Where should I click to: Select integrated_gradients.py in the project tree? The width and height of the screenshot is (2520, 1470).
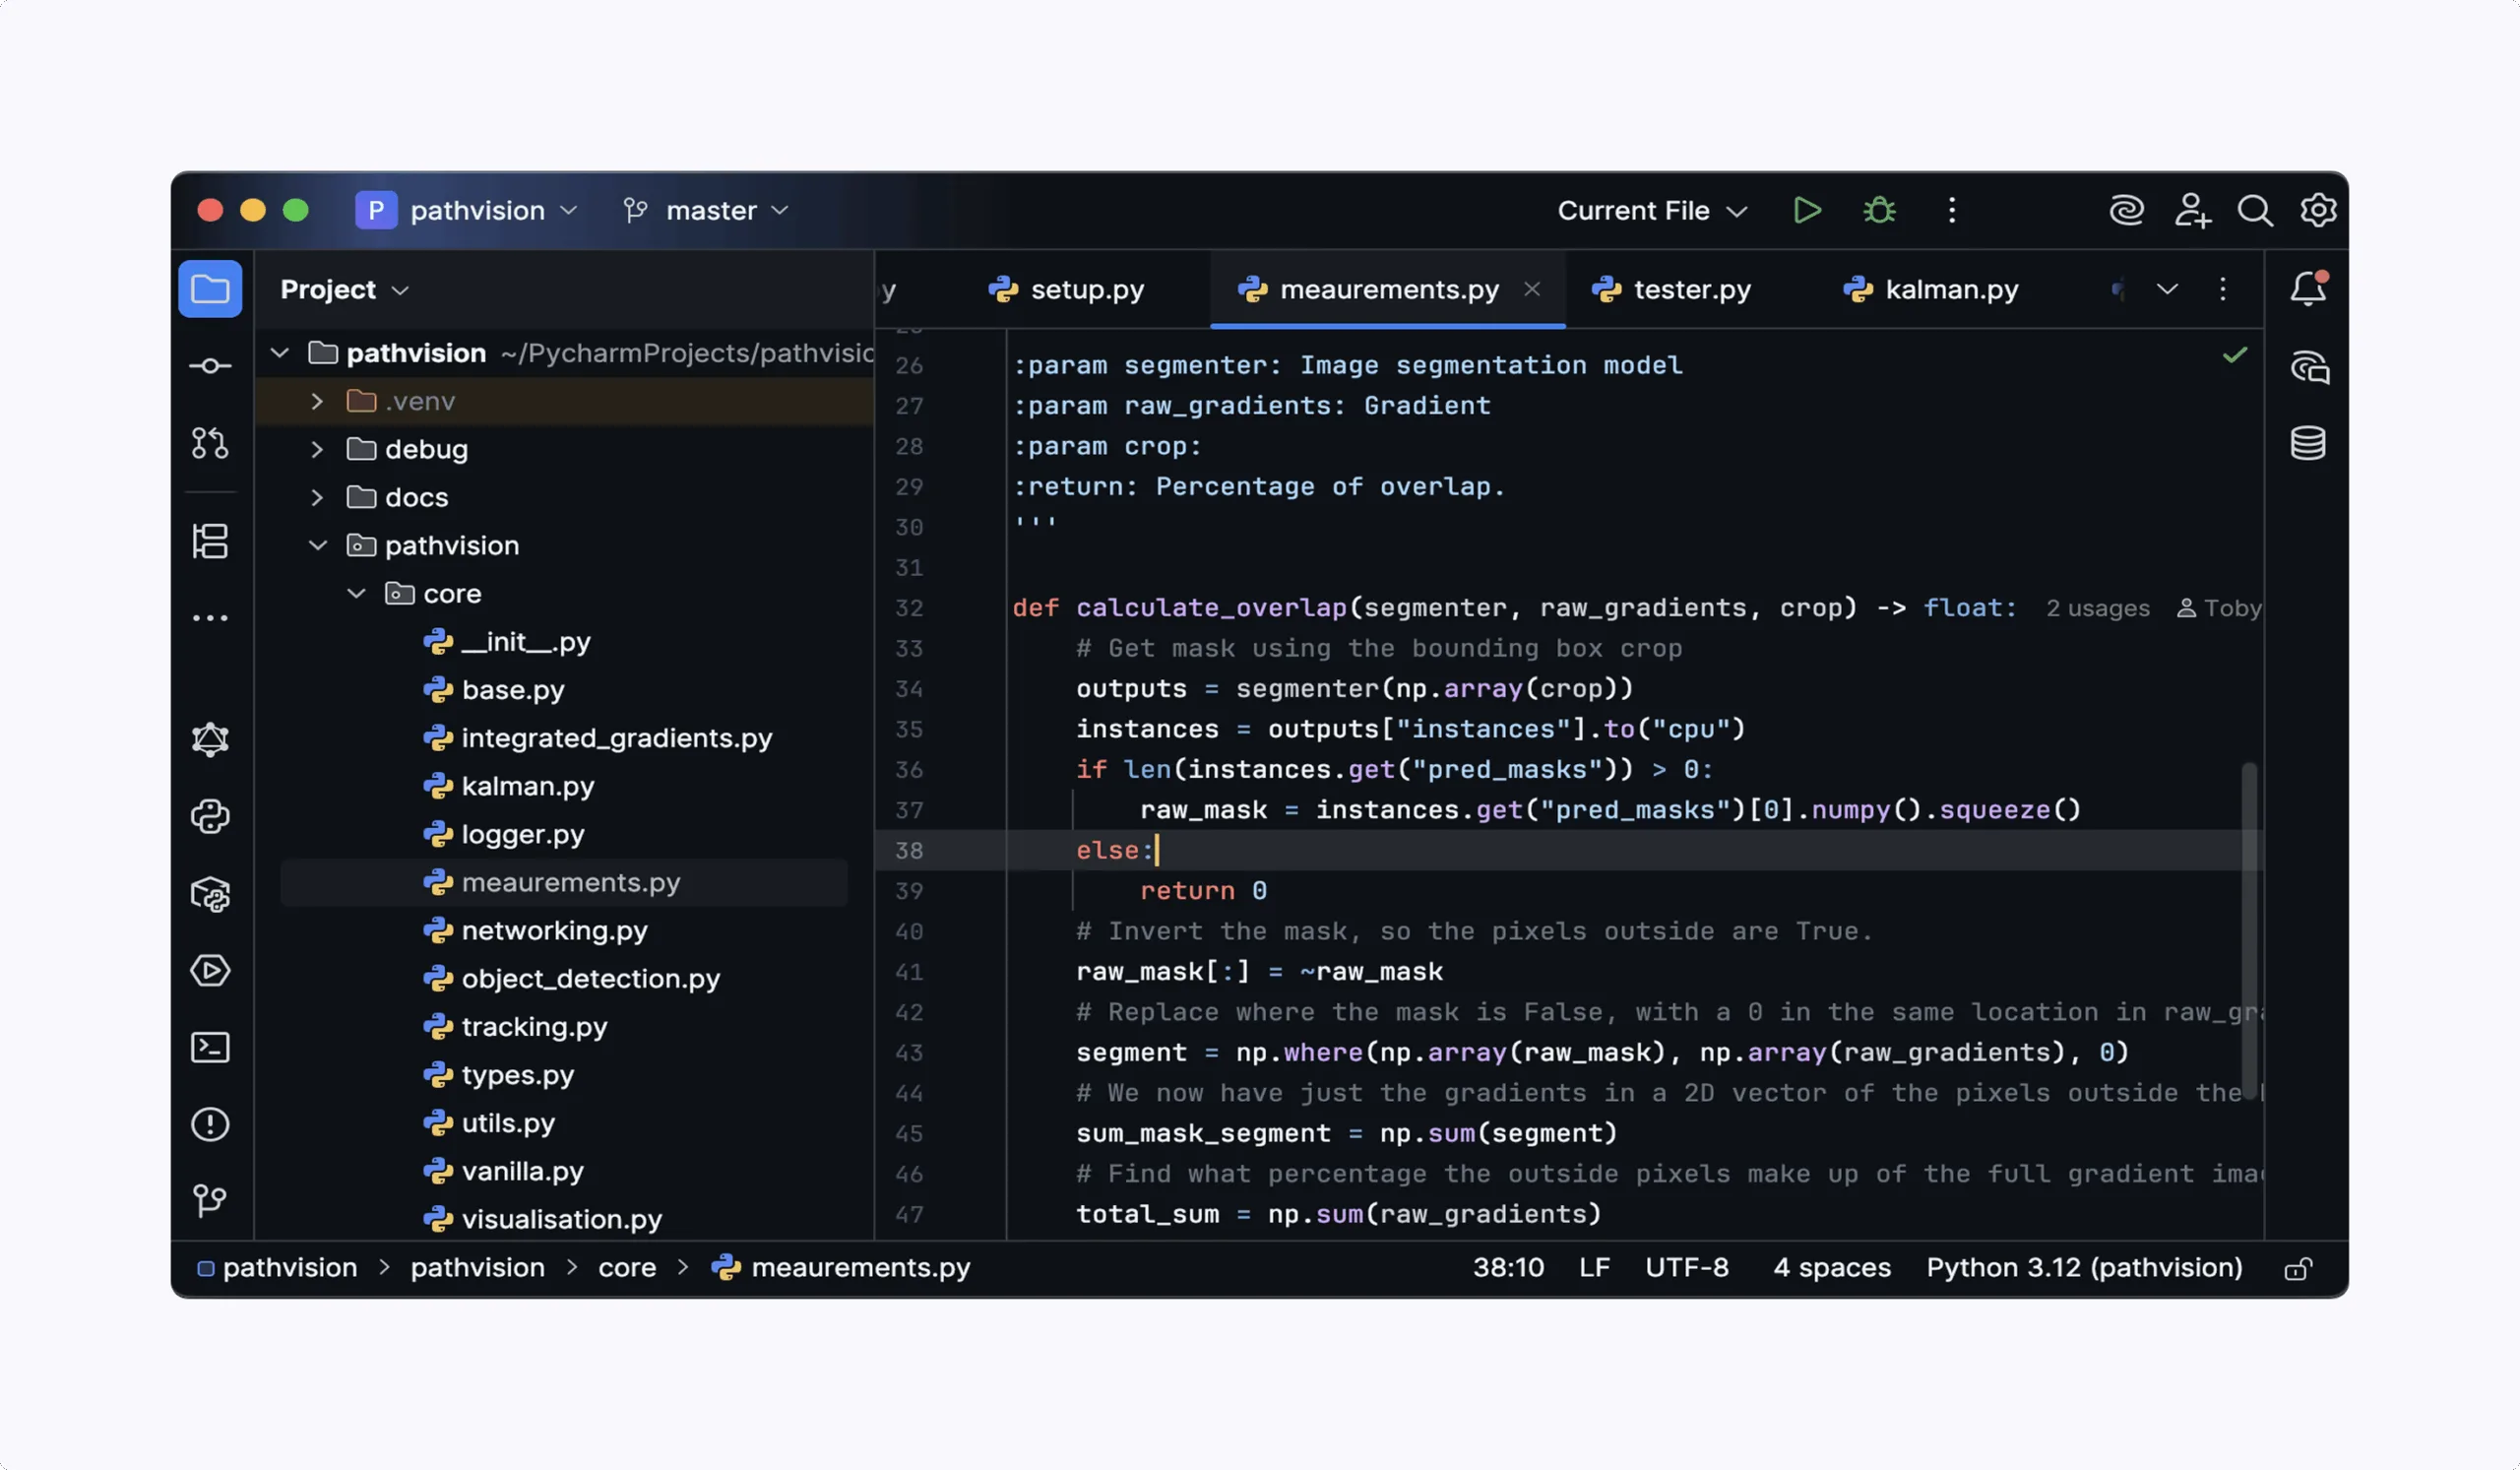(x=617, y=738)
